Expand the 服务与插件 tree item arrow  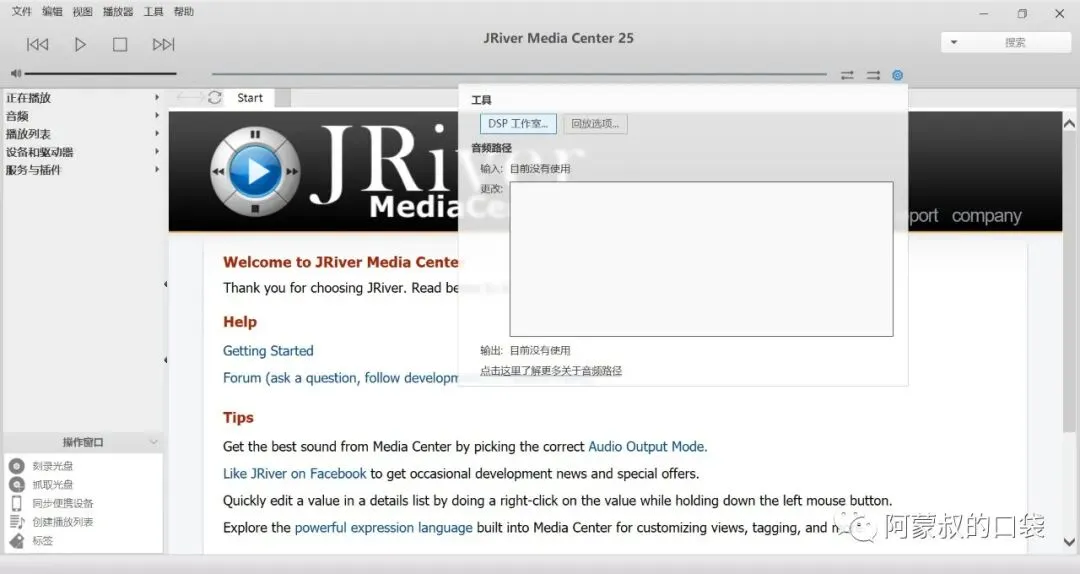157,170
